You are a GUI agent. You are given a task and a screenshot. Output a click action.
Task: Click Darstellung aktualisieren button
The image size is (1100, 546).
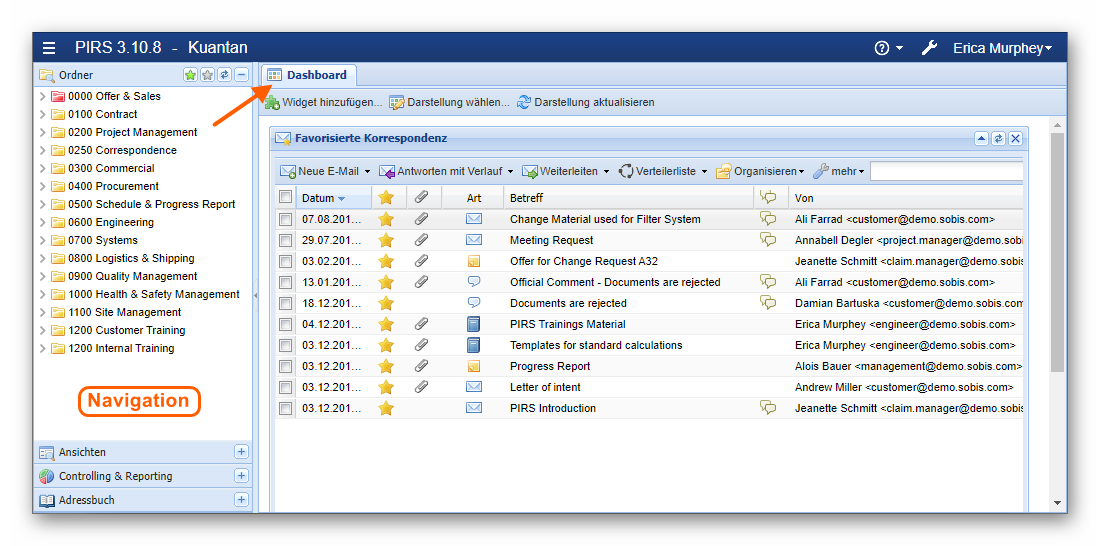pos(586,102)
